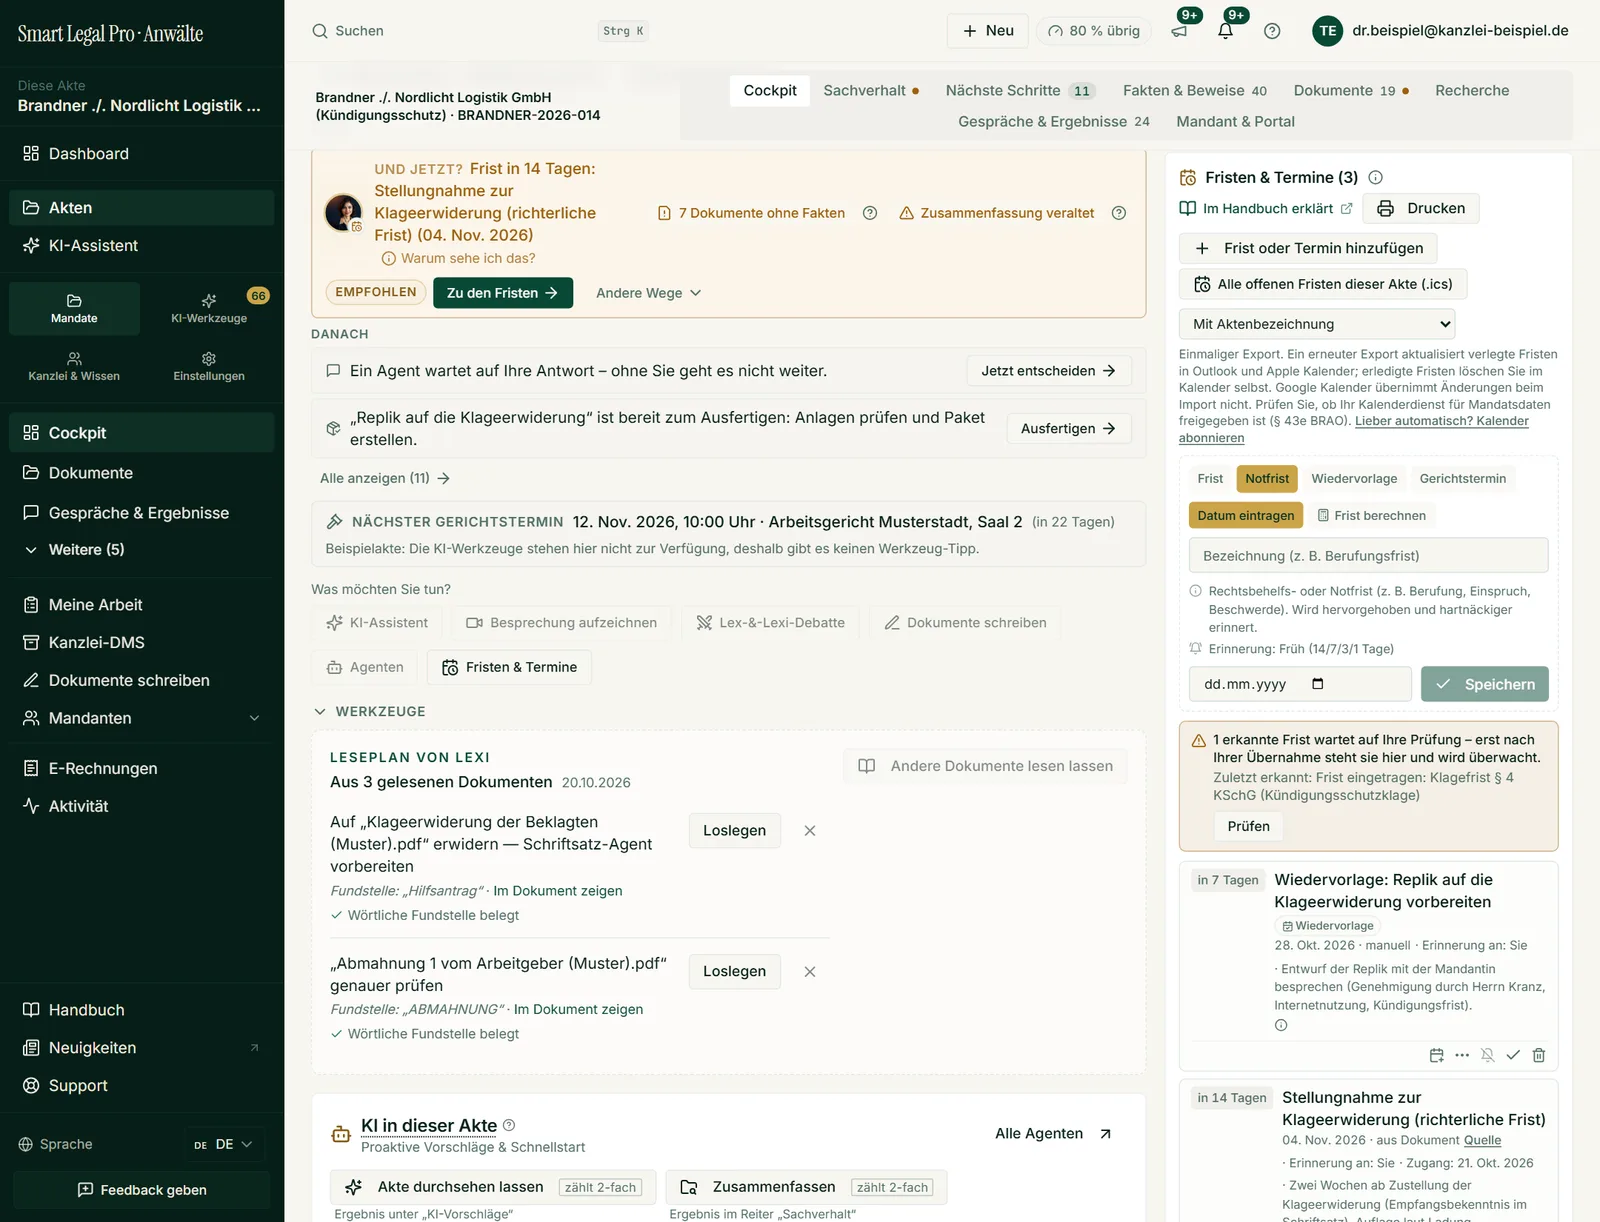Switch to the Cockpit tab
Image resolution: width=1600 pixels, height=1222 pixels.
coord(770,90)
